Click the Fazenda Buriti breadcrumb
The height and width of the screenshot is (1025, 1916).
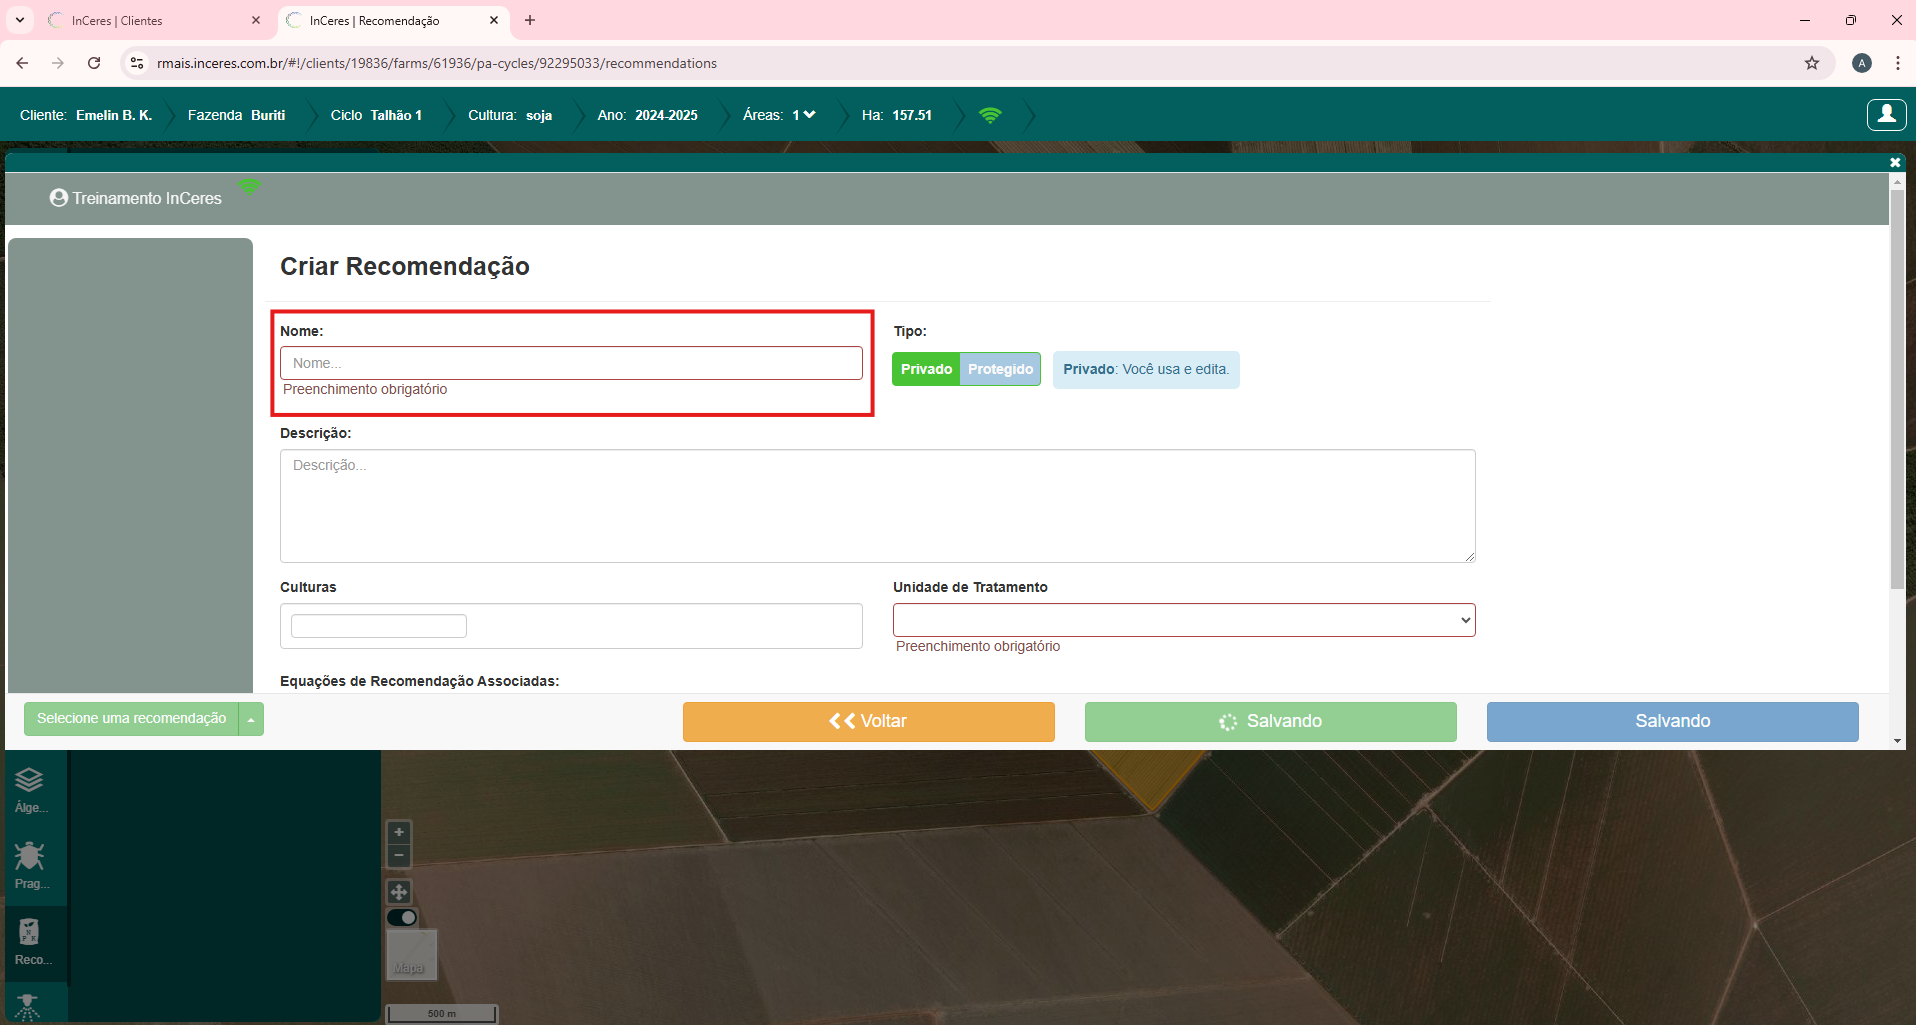[x=236, y=115]
